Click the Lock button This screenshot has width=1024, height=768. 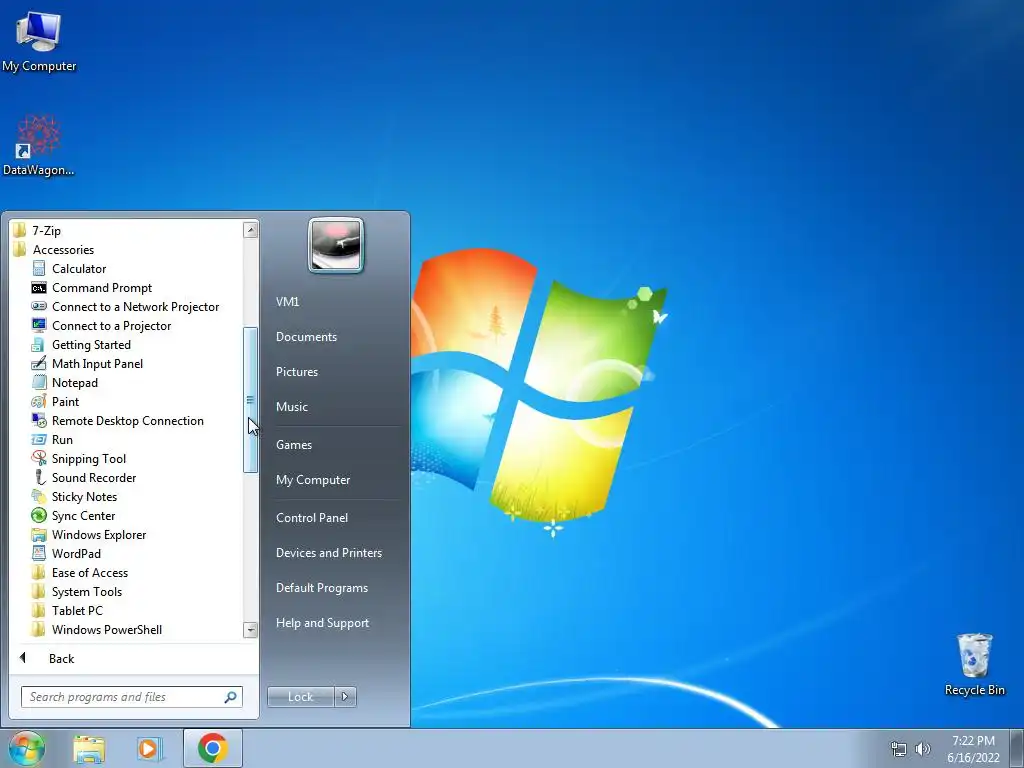[300, 697]
